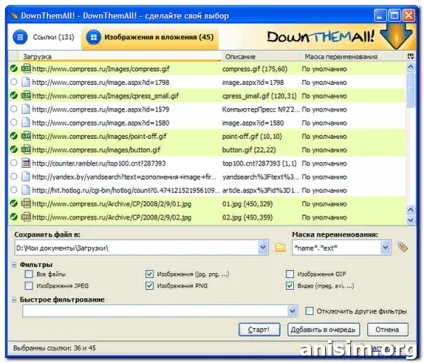Enable the Все файлы filter checkbox
This screenshot has width=424, height=363.
coord(29,274)
